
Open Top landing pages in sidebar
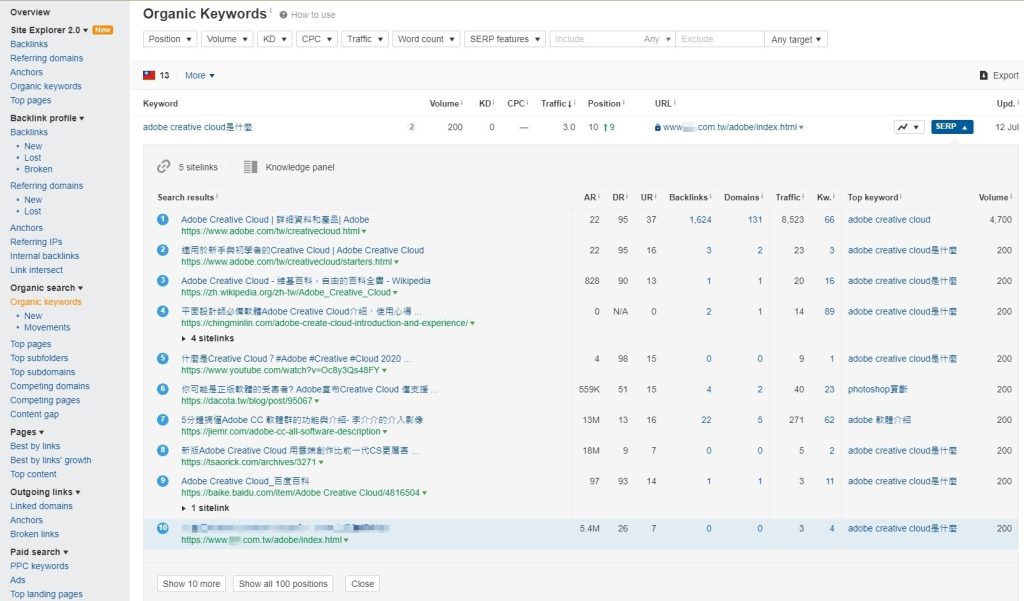(x=46, y=594)
